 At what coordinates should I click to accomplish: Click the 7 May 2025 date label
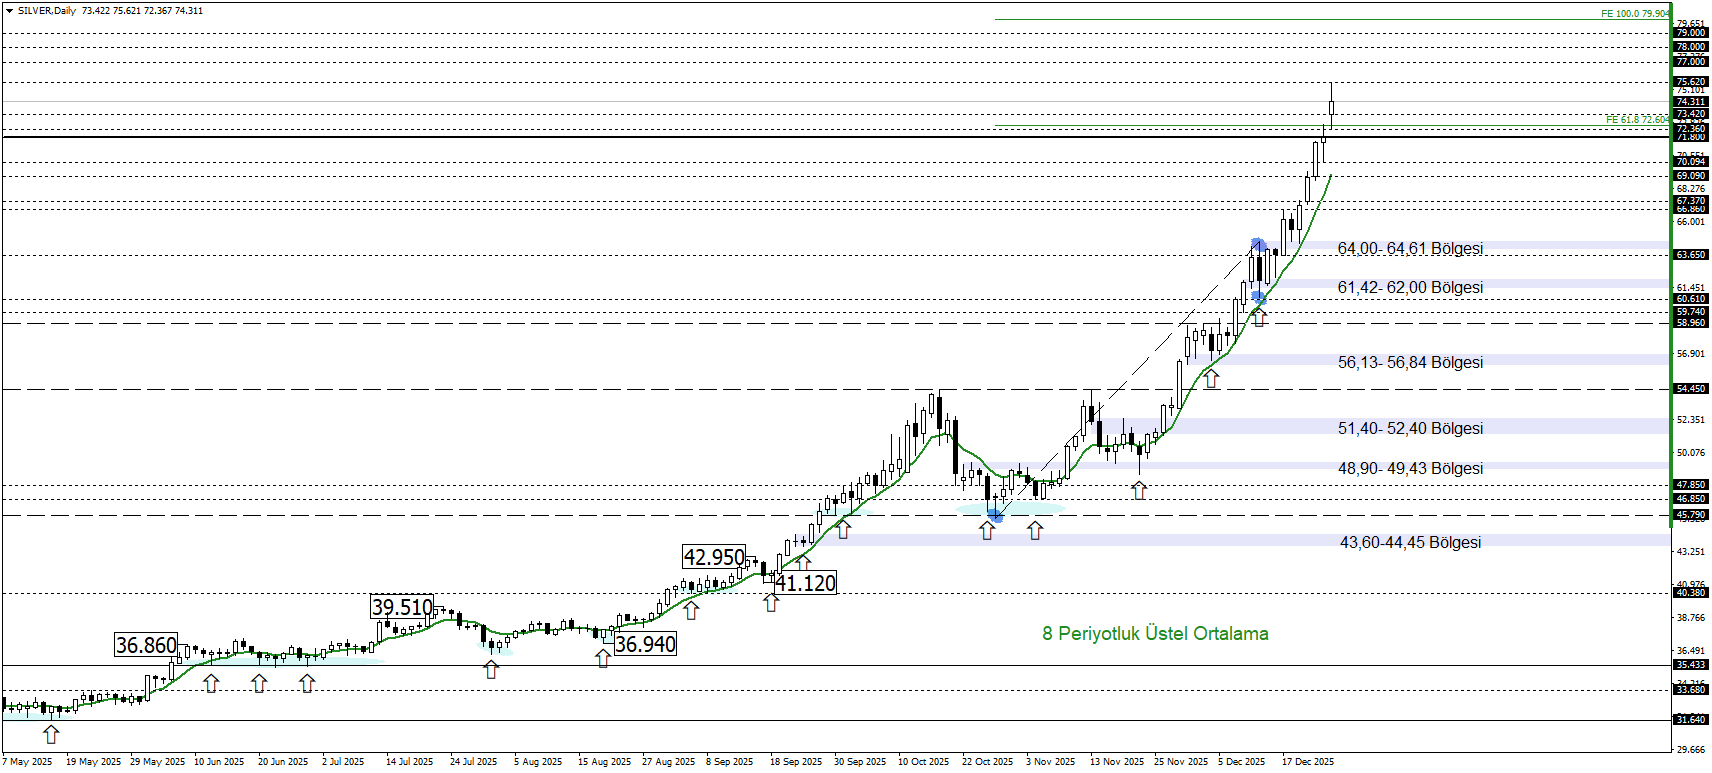pos(27,762)
